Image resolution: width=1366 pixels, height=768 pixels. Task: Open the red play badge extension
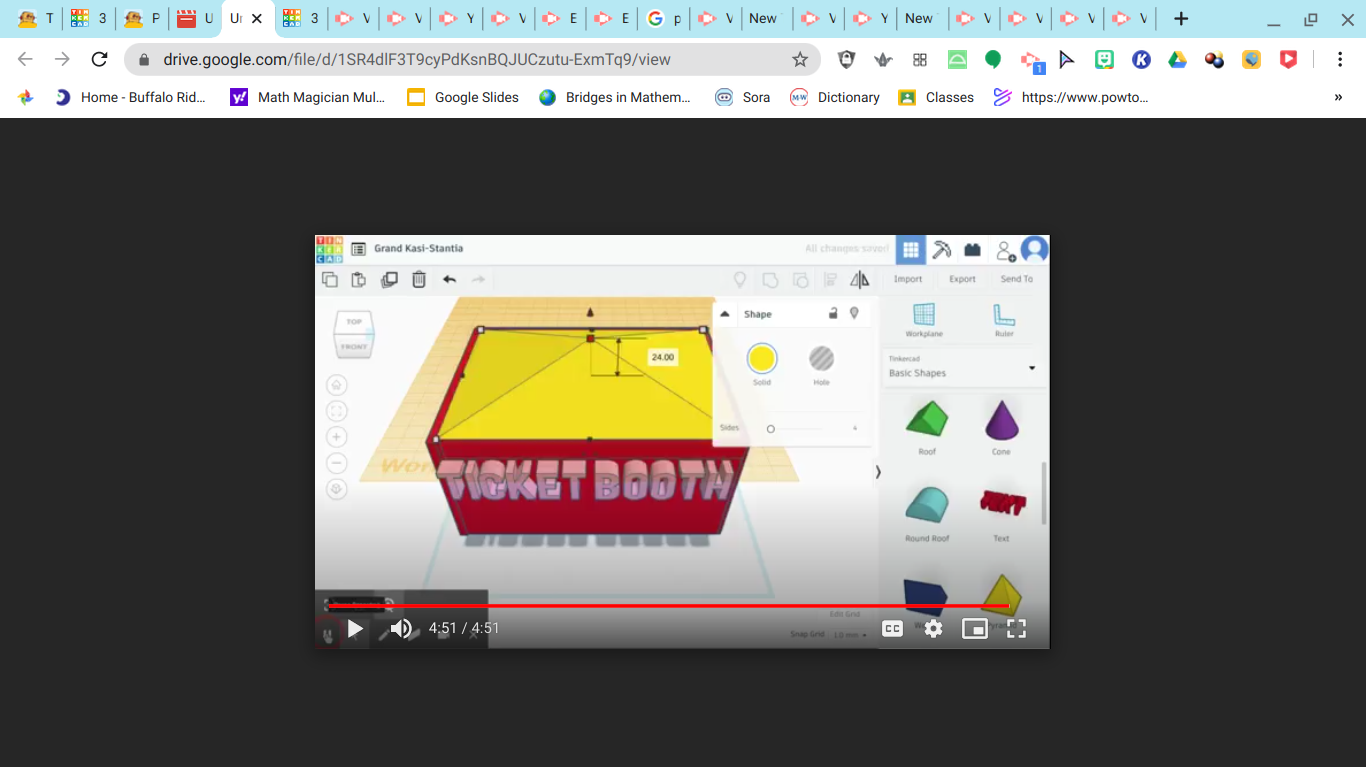pyautogui.click(x=1289, y=60)
